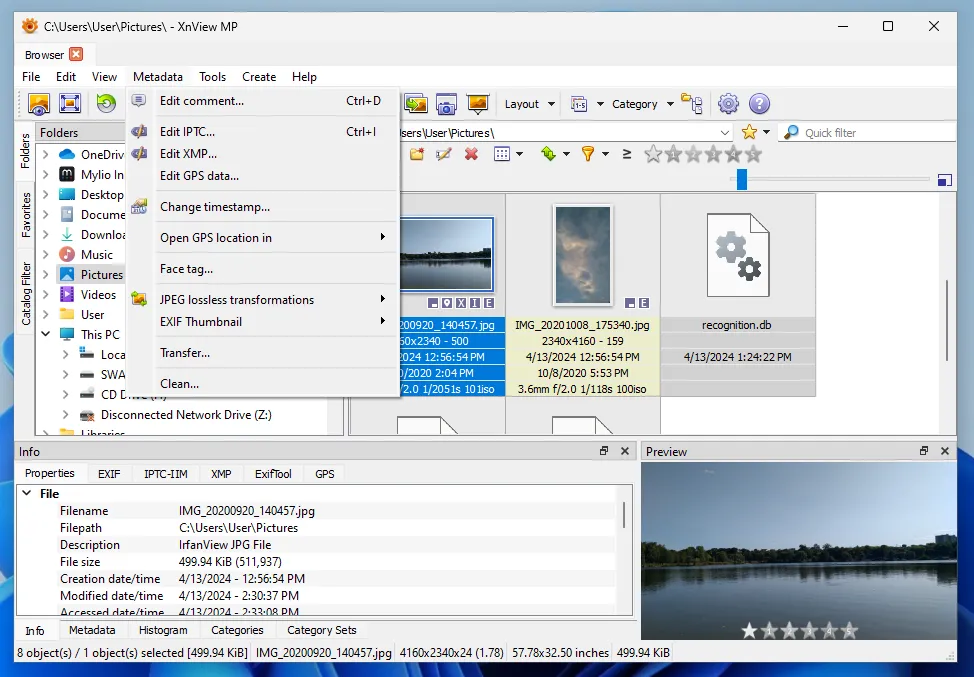The height and width of the screenshot is (677, 974).
Task: Set rating filter to one star
Action: point(673,153)
